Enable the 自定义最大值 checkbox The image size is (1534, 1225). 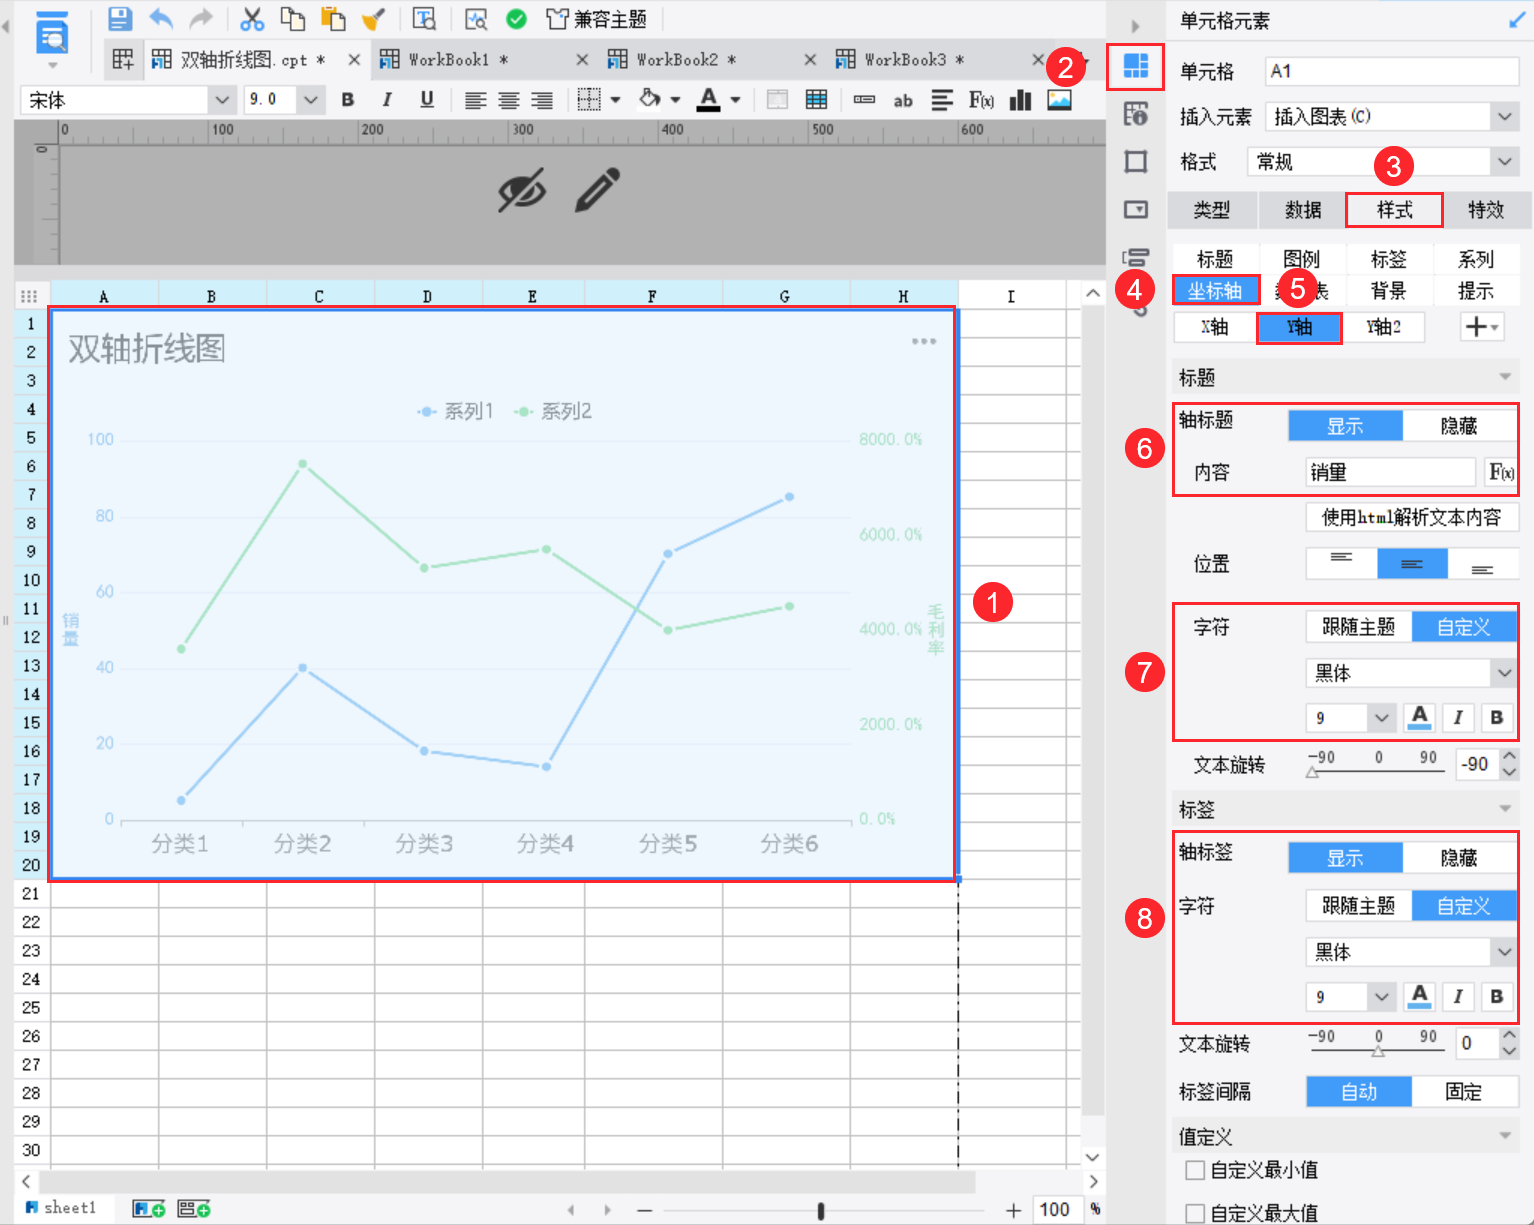tap(1194, 1213)
